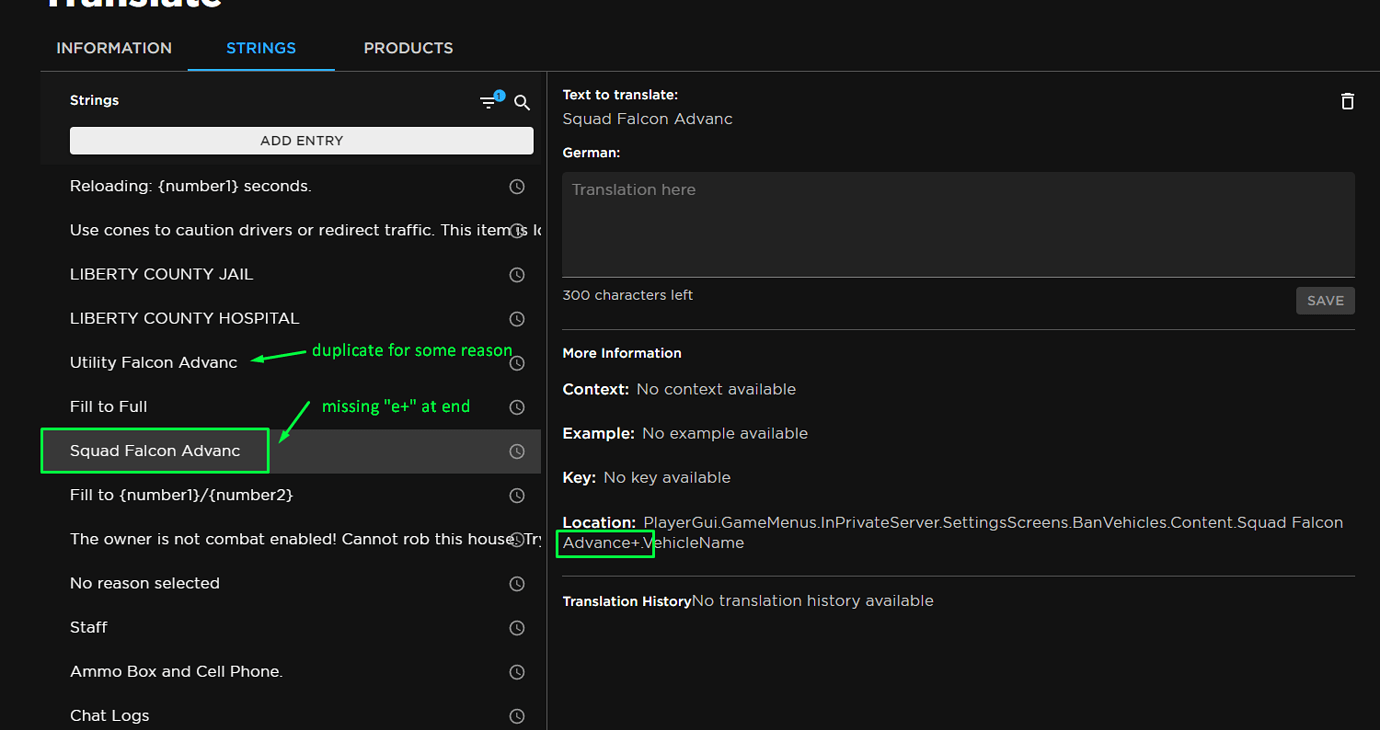This screenshot has height=730, width=1380.
Task: Delete the current translation entry via trash icon
Action: (1347, 101)
